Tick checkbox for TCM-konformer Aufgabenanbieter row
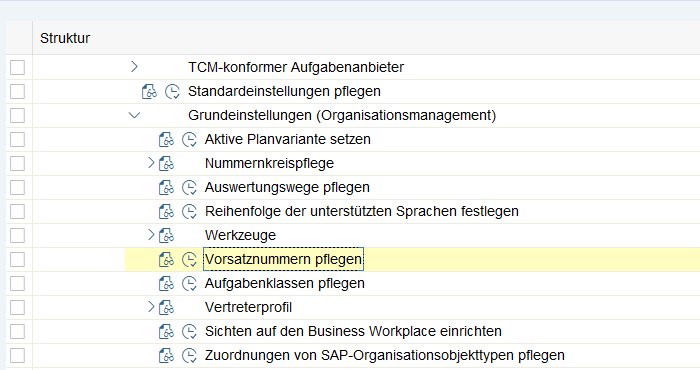Image resolution: width=700 pixels, height=370 pixels. pyautogui.click(x=17, y=67)
